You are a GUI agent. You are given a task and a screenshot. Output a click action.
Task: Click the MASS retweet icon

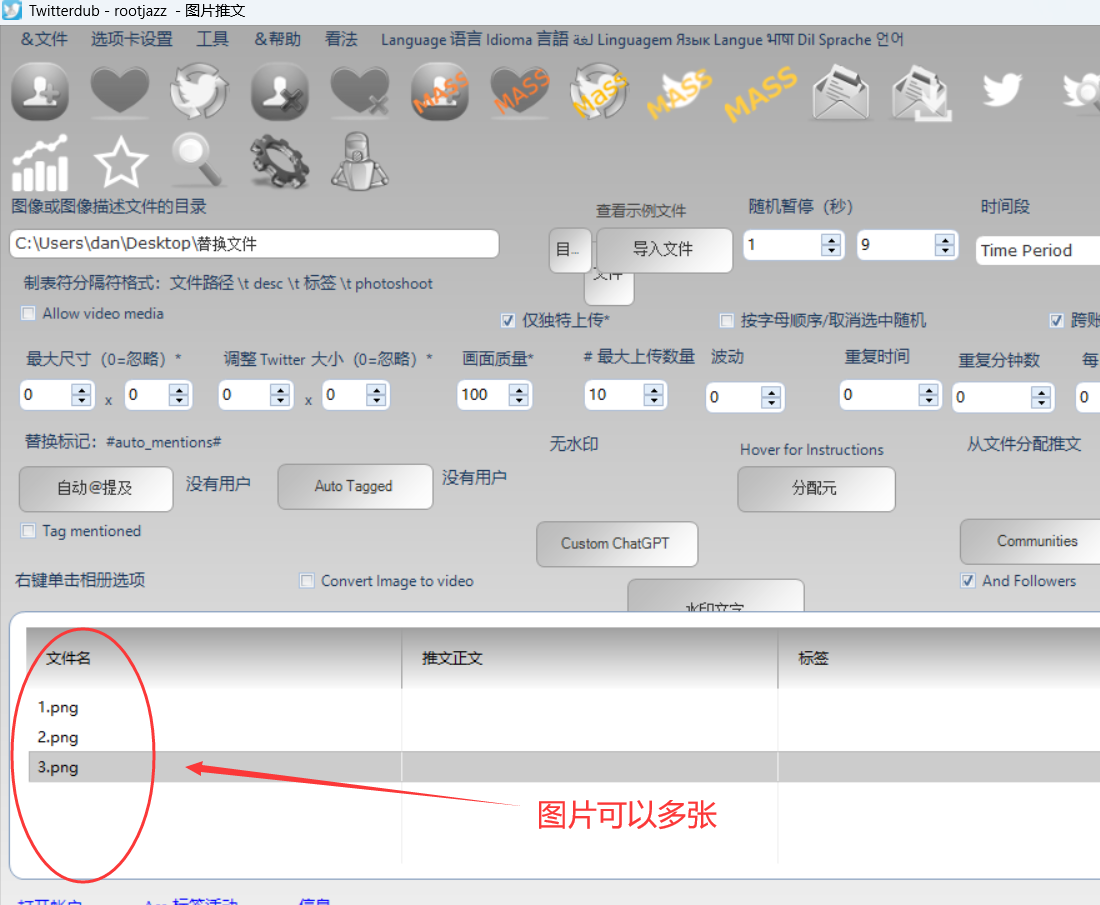click(599, 92)
